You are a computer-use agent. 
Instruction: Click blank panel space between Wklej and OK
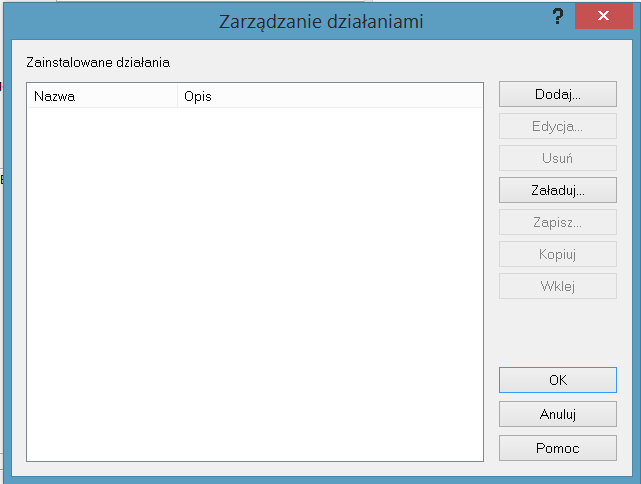tap(557, 332)
